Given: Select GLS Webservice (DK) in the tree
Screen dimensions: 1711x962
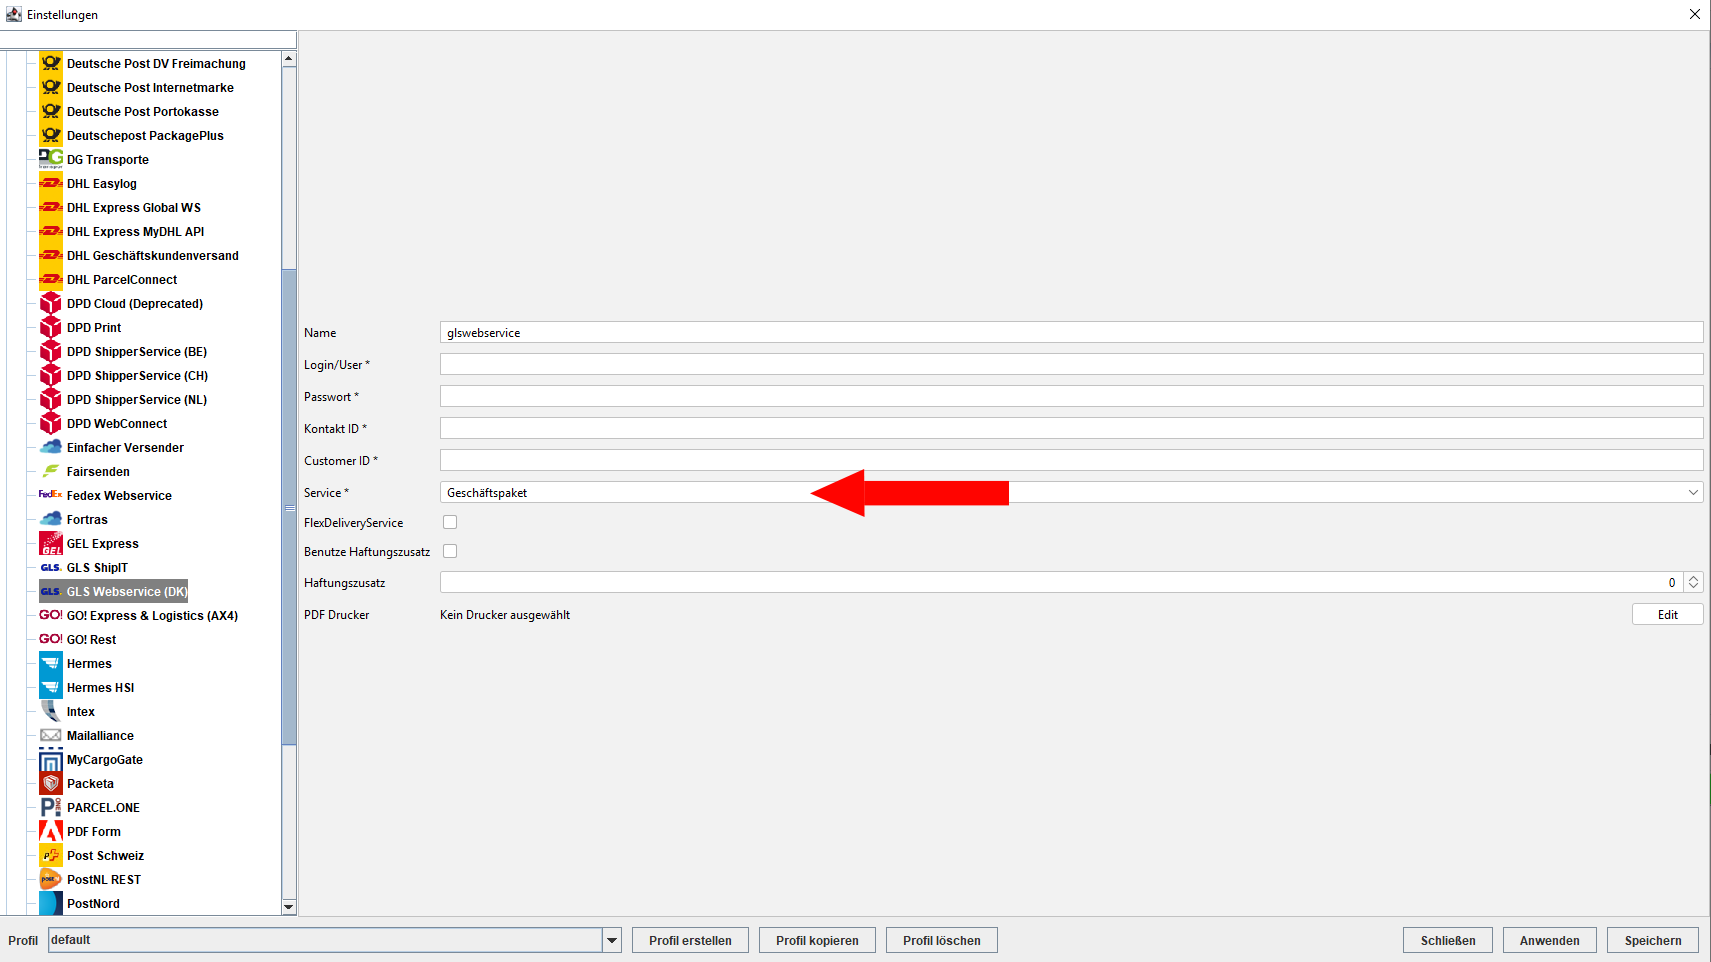Looking at the screenshot, I should (x=114, y=591).
